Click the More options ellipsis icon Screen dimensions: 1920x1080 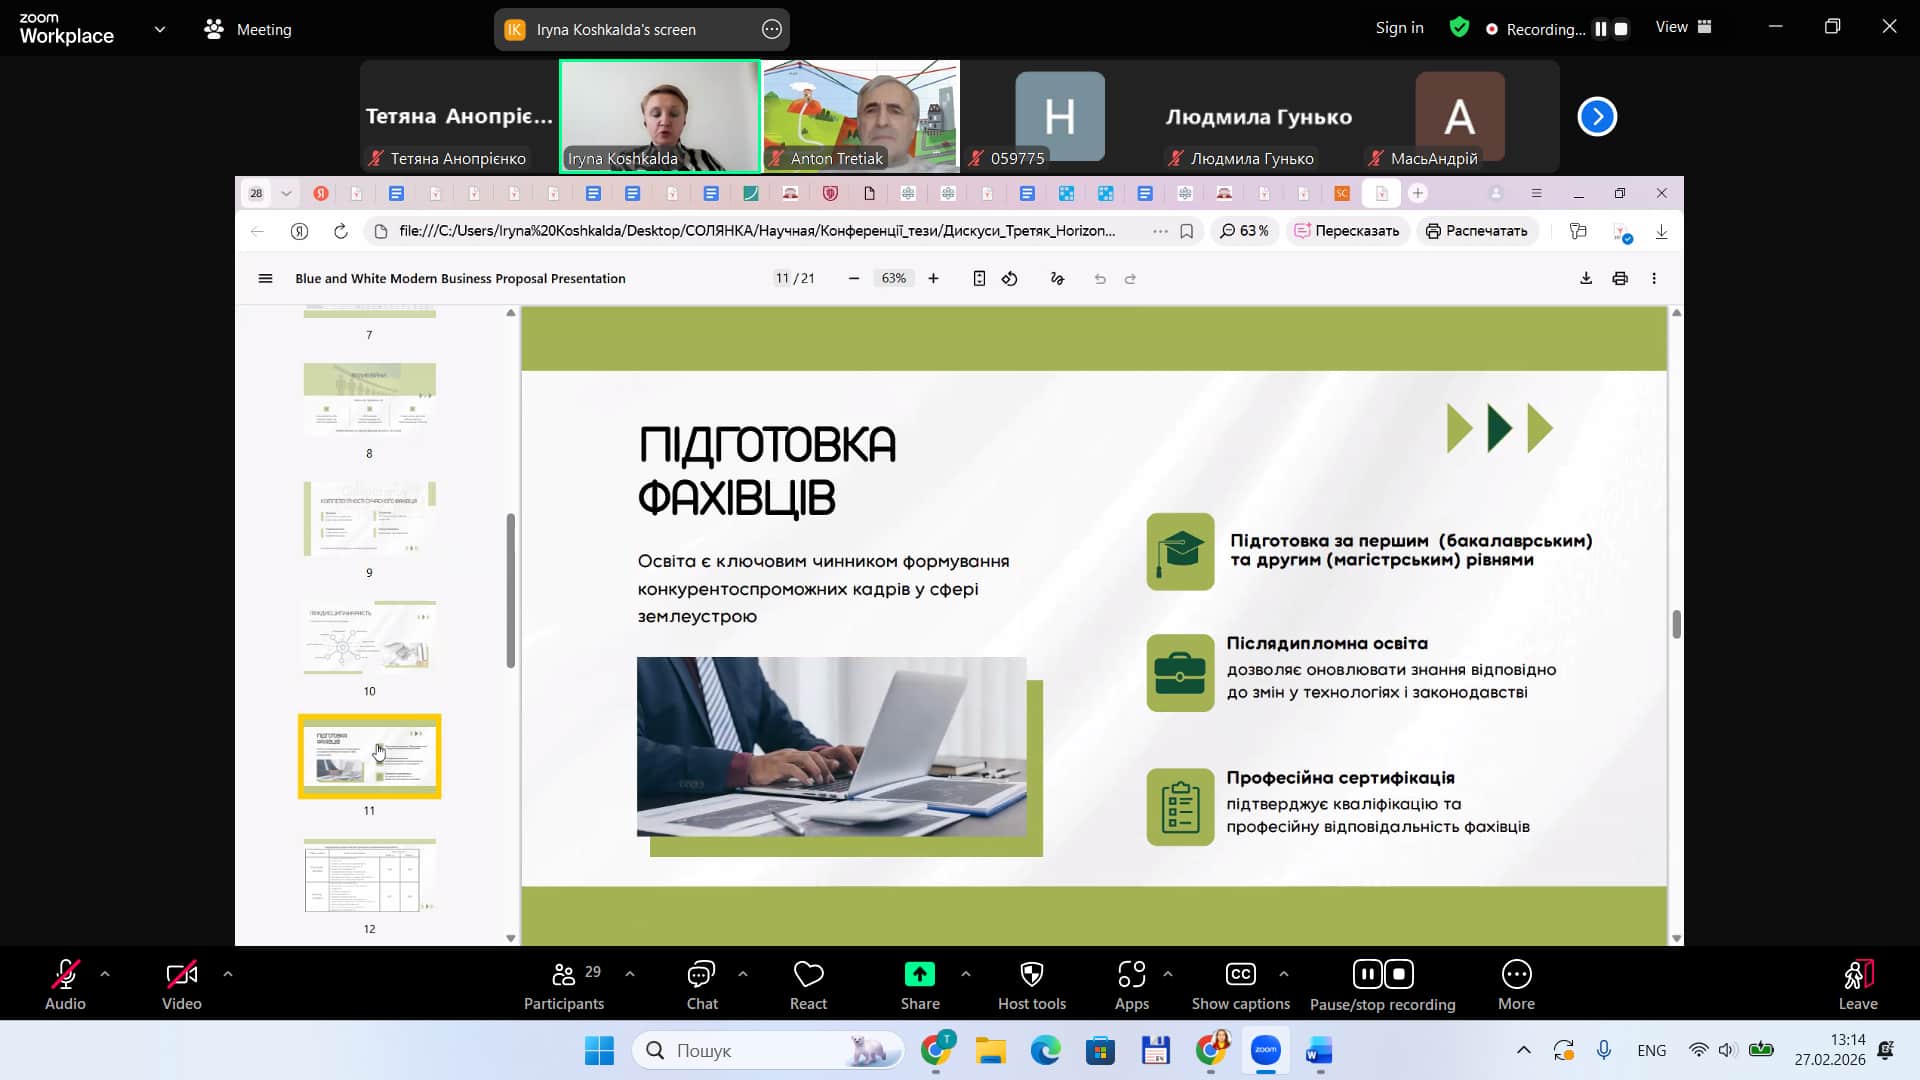coord(1516,975)
